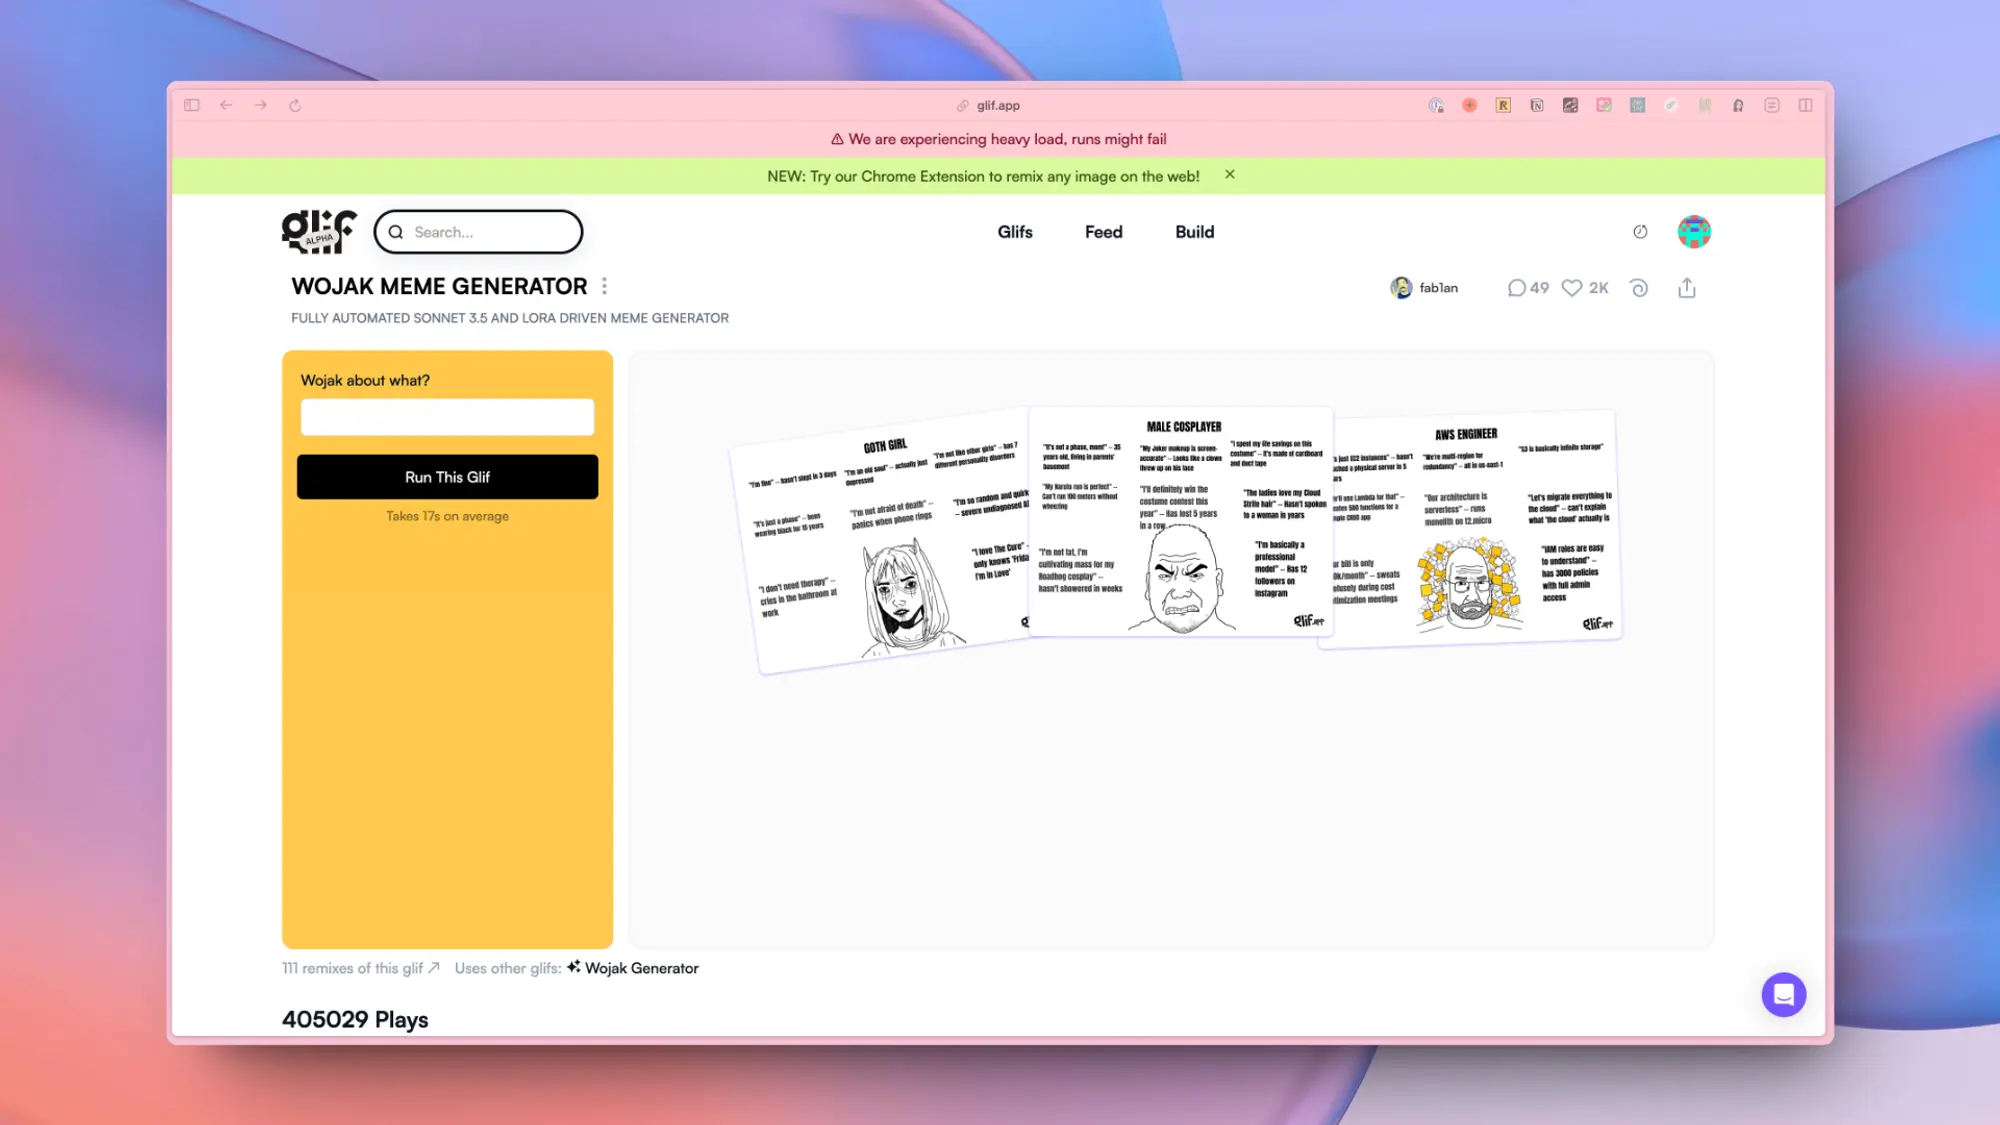
Task: Open the Chrome Extension announcement banner text
Action: (x=983, y=176)
